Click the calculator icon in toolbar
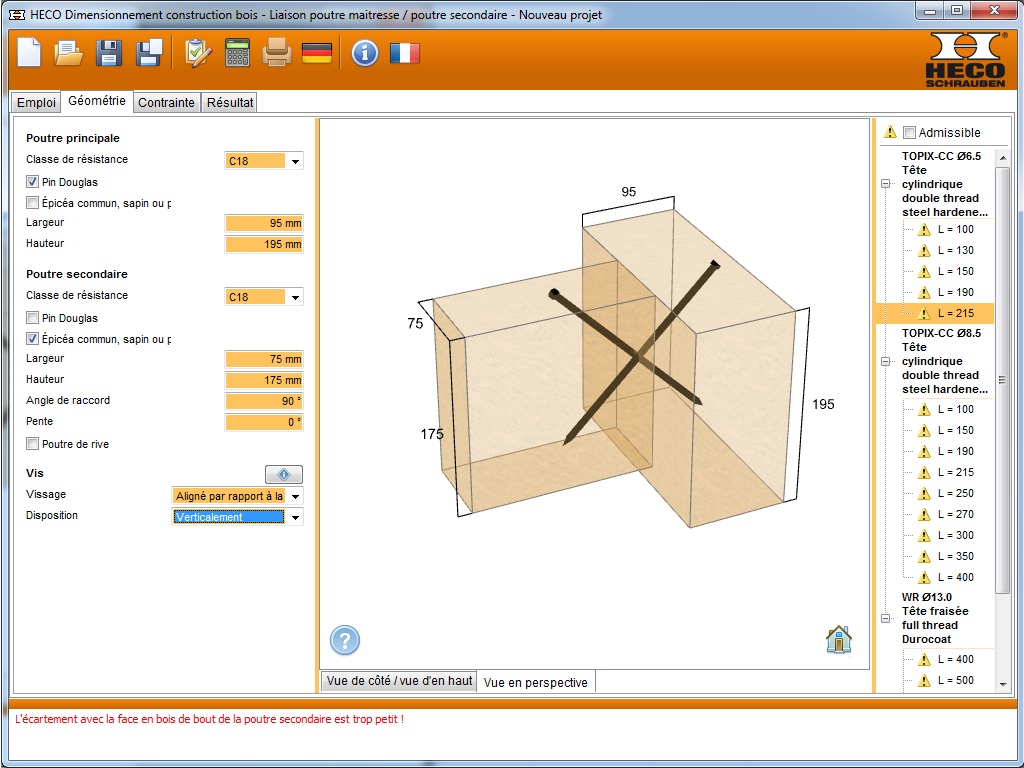The width and height of the screenshot is (1024, 768). coord(237,53)
